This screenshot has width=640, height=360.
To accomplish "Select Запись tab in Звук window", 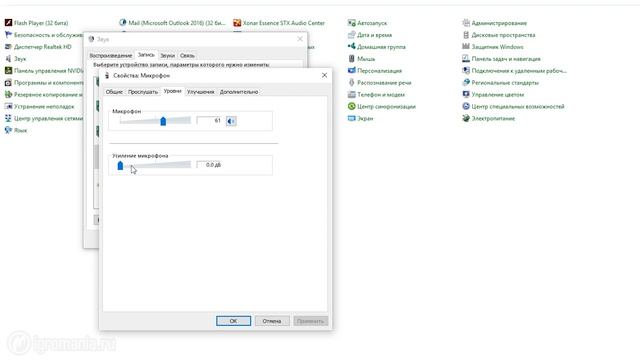I will click(146, 55).
